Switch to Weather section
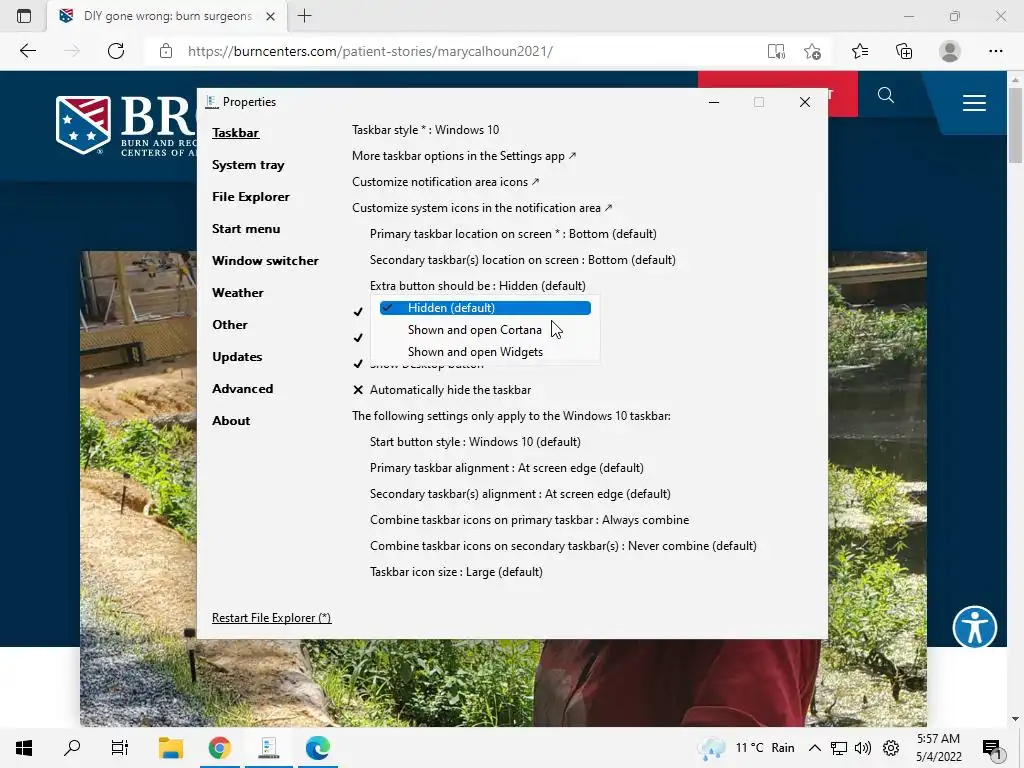This screenshot has width=1024, height=768. click(238, 293)
